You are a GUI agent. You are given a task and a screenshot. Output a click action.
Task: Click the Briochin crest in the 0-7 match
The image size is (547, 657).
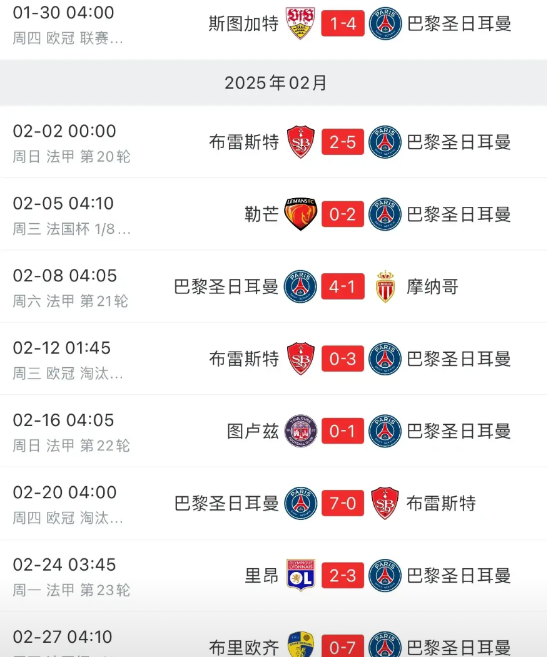click(301, 644)
